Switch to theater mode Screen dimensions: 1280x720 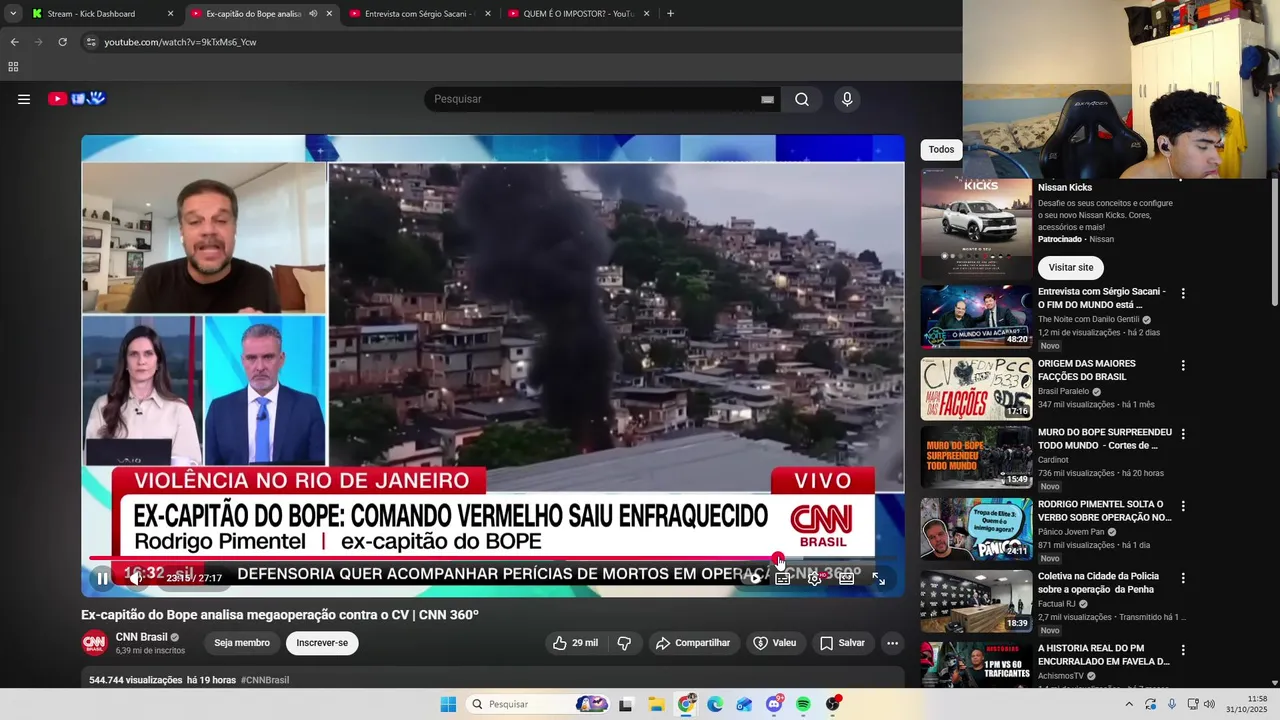(847, 578)
